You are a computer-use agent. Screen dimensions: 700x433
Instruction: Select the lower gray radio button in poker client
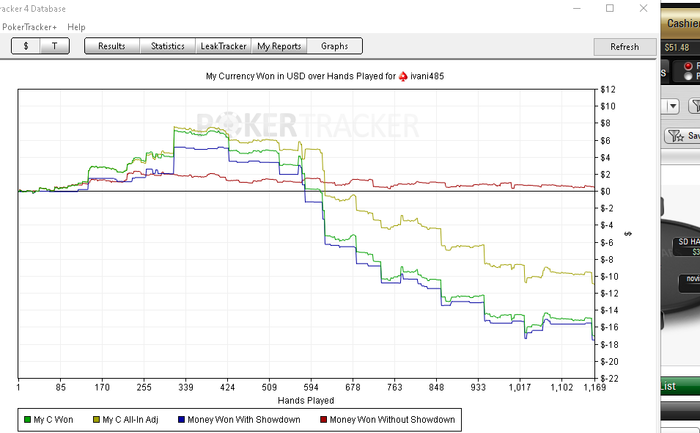click(x=688, y=76)
